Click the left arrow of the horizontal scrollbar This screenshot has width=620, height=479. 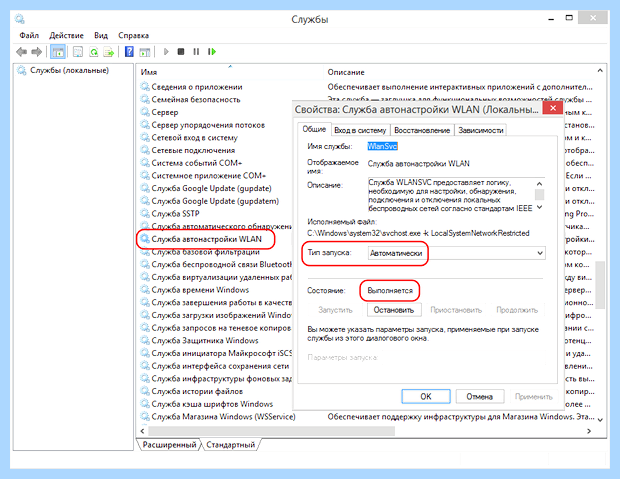[x=143, y=431]
